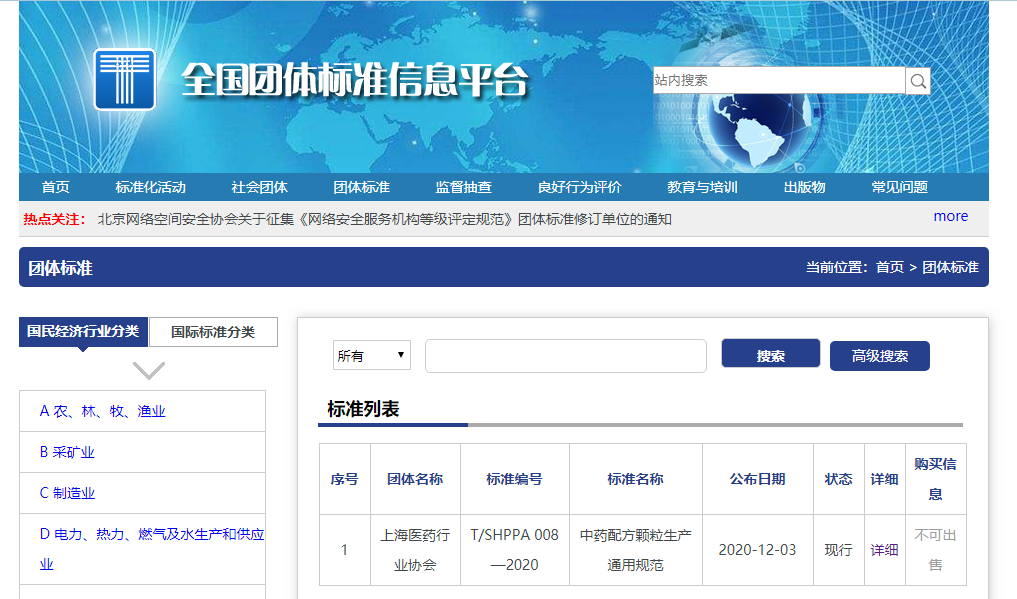The width and height of the screenshot is (1017, 599).
Task: Open the 出版物 menu item
Action: coord(804,187)
